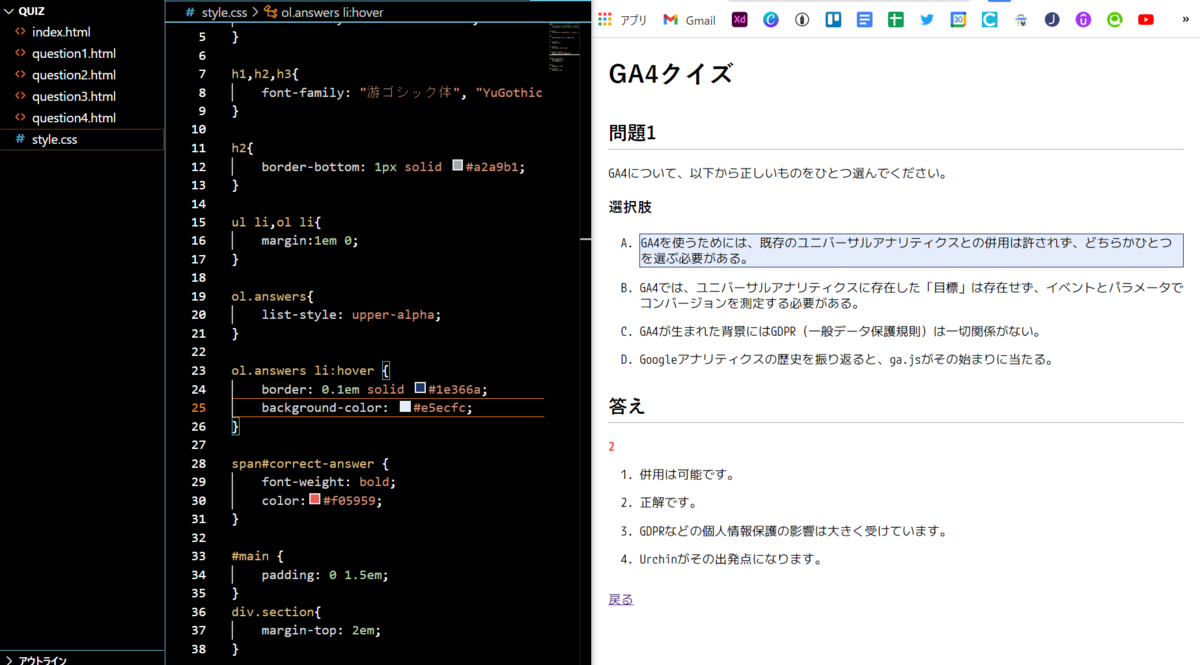1200x665 pixels.
Task: Click explanation starting GDPRなどの個人情報保護
Action: click(x=793, y=531)
